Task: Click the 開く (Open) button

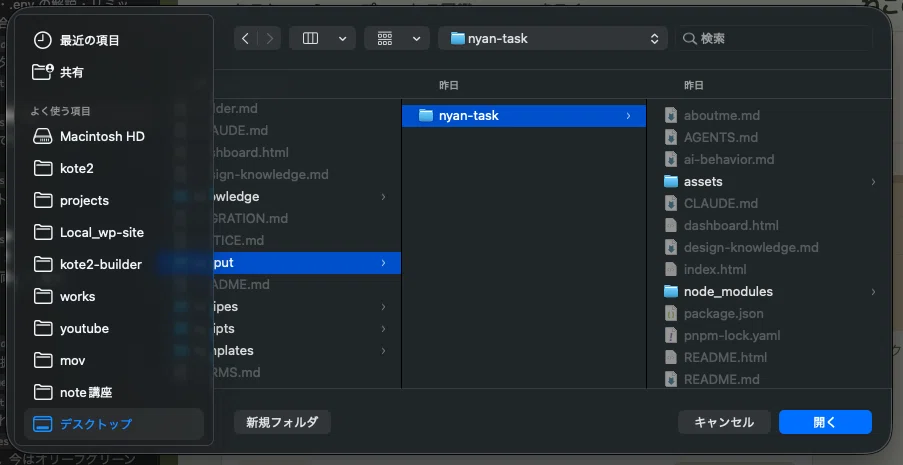Action: [x=825, y=422]
